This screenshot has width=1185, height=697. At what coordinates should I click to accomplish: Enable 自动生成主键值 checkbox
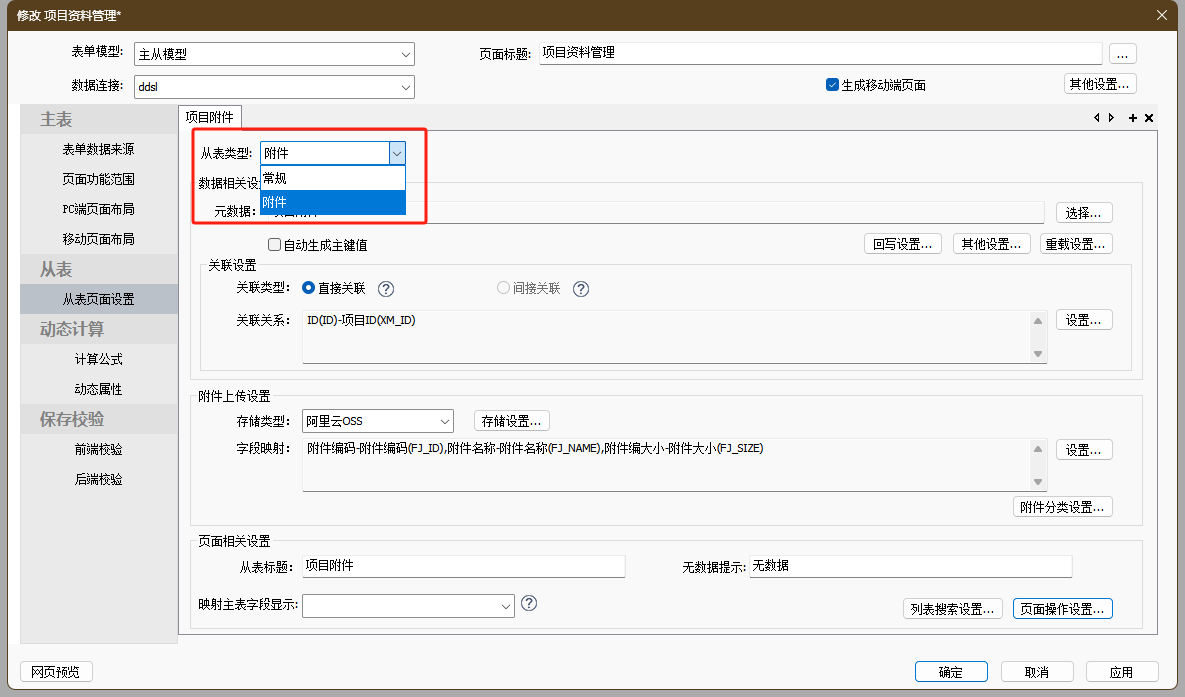click(x=274, y=245)
